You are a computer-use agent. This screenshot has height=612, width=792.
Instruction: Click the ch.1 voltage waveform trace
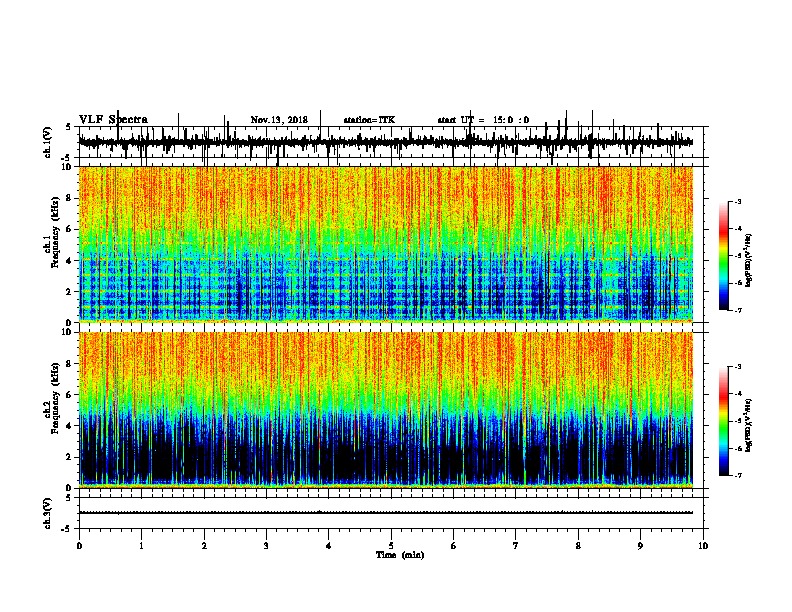pos(386,142)
